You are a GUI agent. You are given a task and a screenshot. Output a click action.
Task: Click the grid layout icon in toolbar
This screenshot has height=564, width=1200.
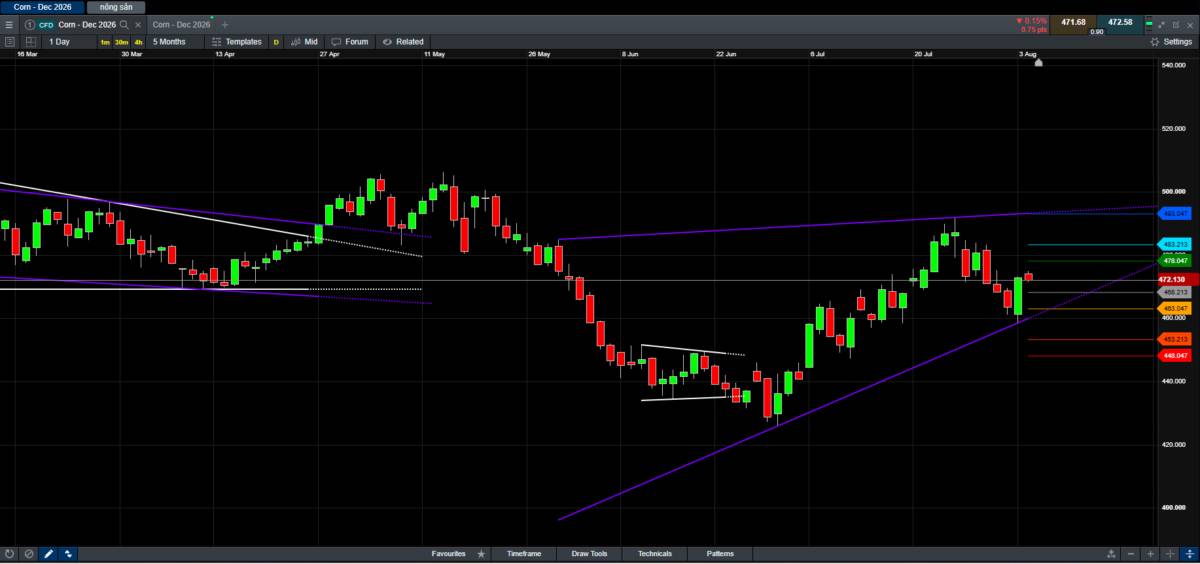[29, 42]
